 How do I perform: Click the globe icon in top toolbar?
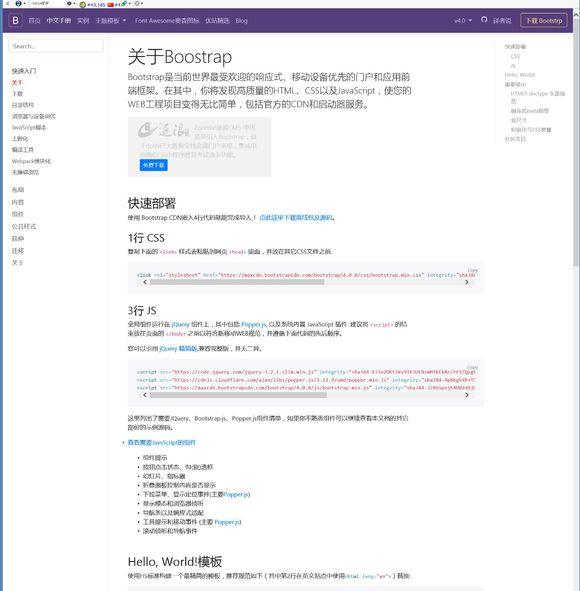[x=18, y=3]
